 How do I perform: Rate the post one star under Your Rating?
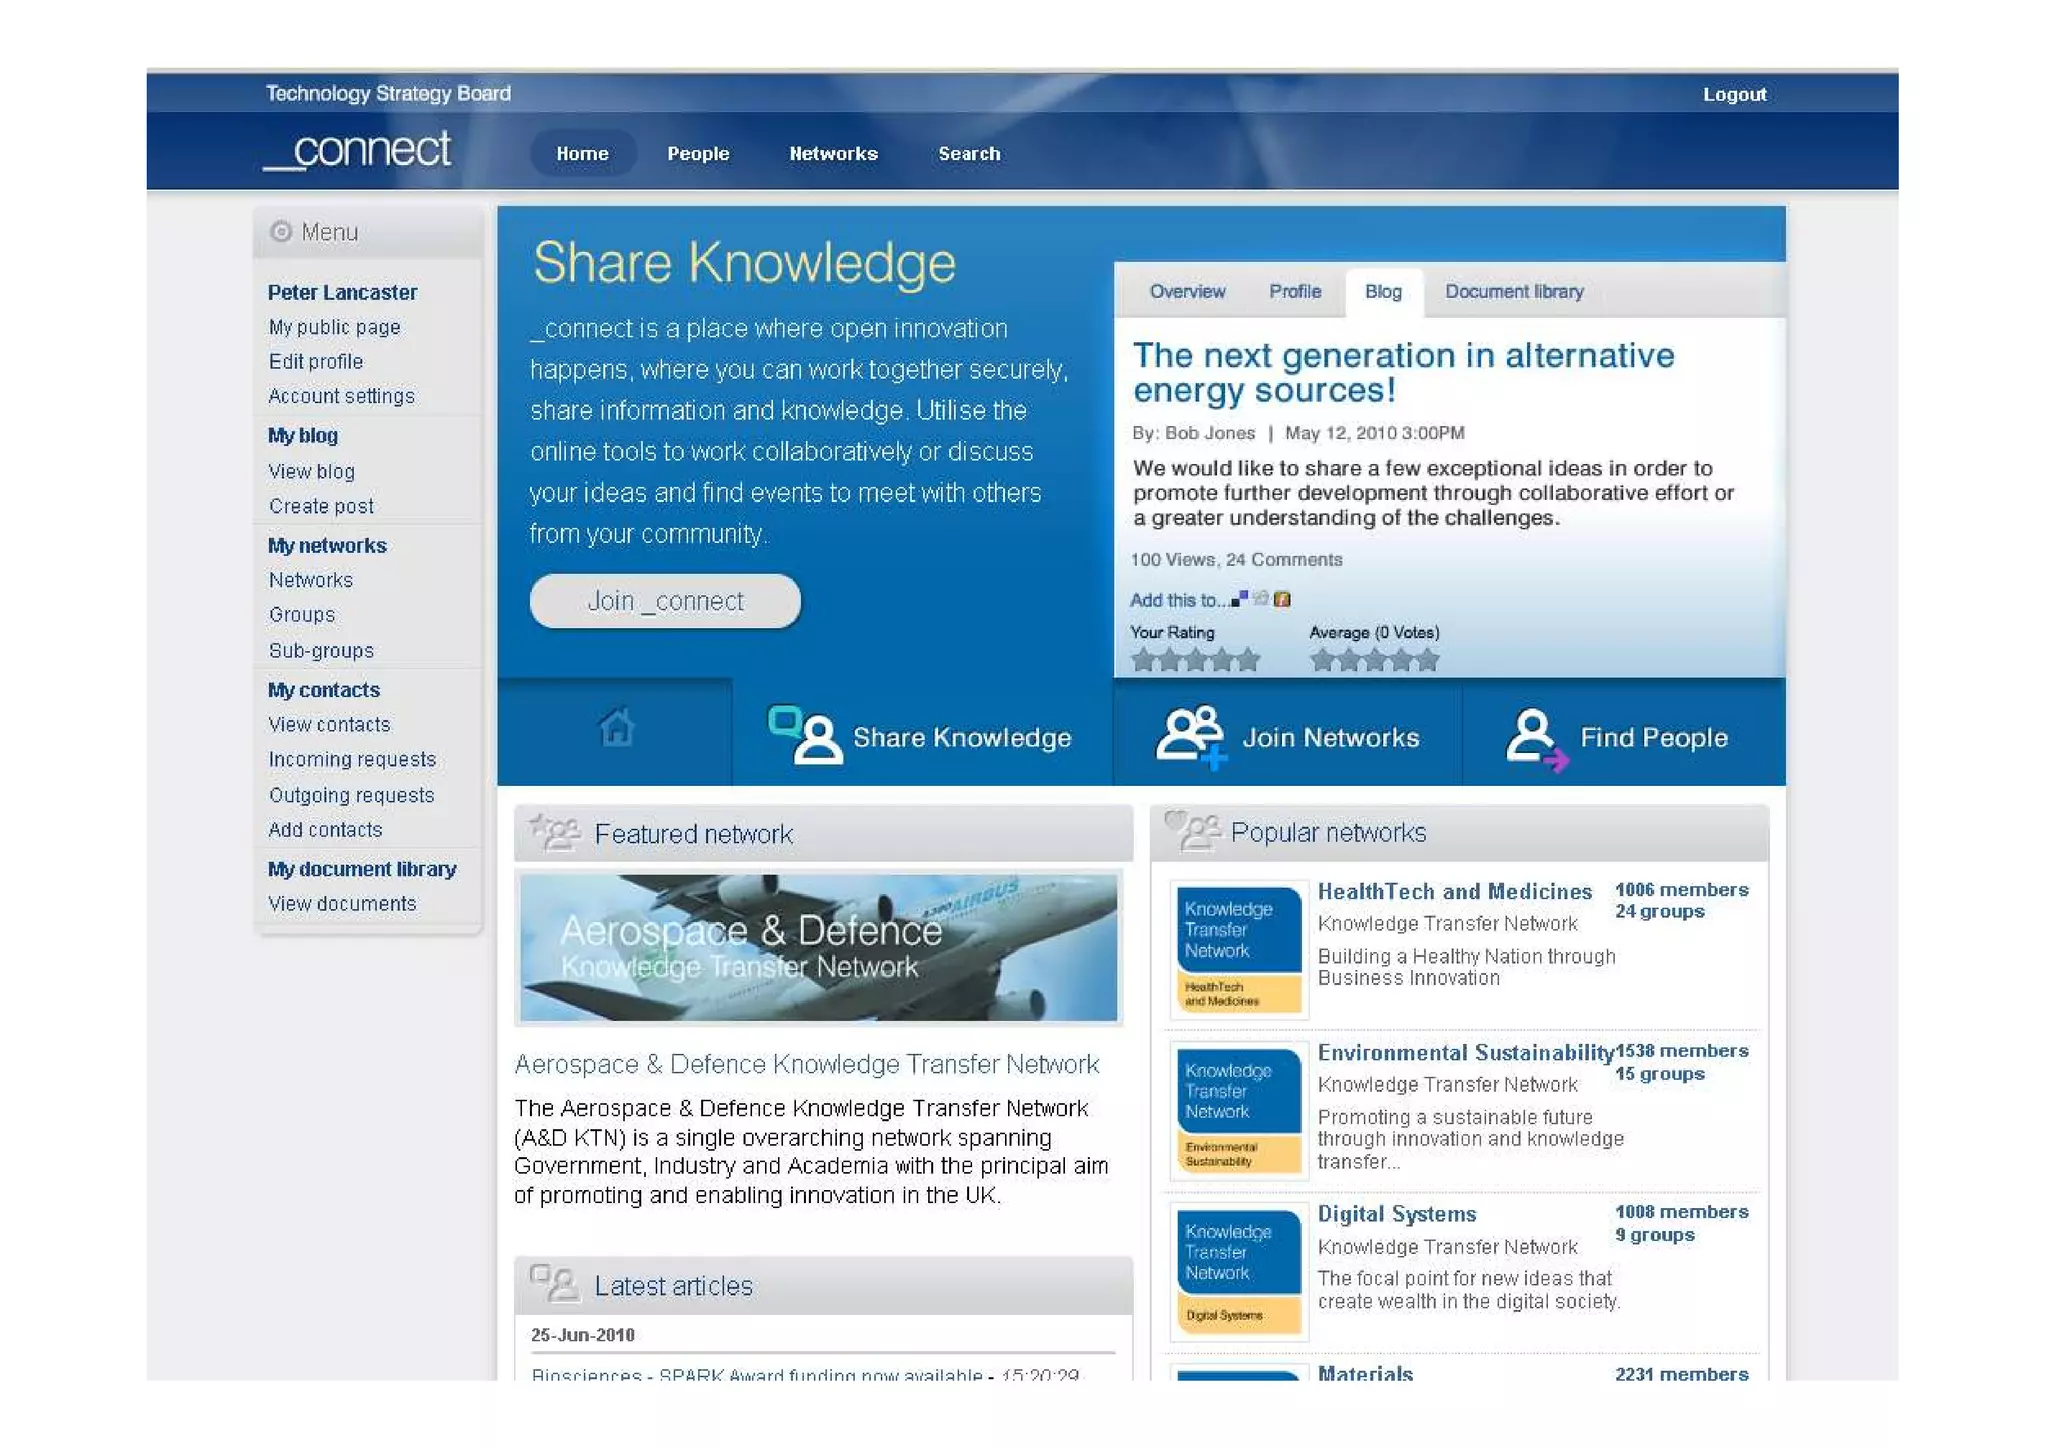point(1143,660)
